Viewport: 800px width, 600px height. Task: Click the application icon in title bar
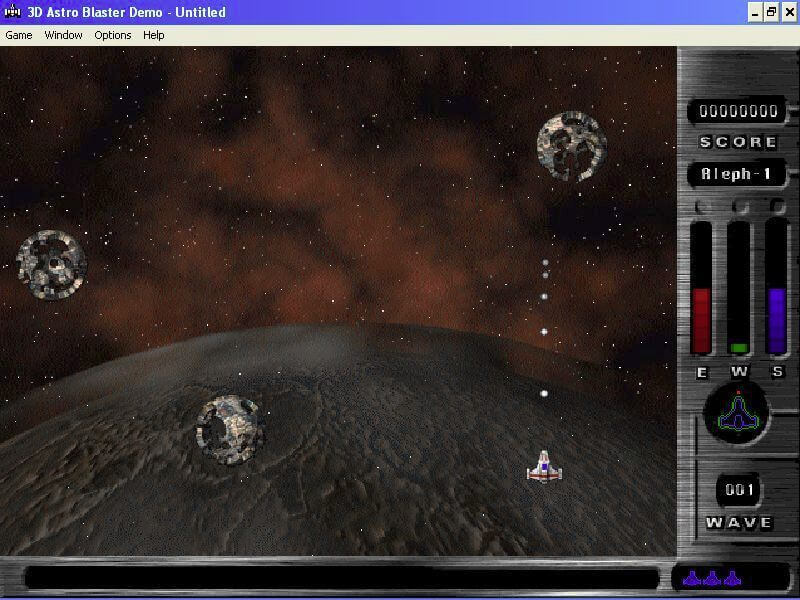pos(12,11)
